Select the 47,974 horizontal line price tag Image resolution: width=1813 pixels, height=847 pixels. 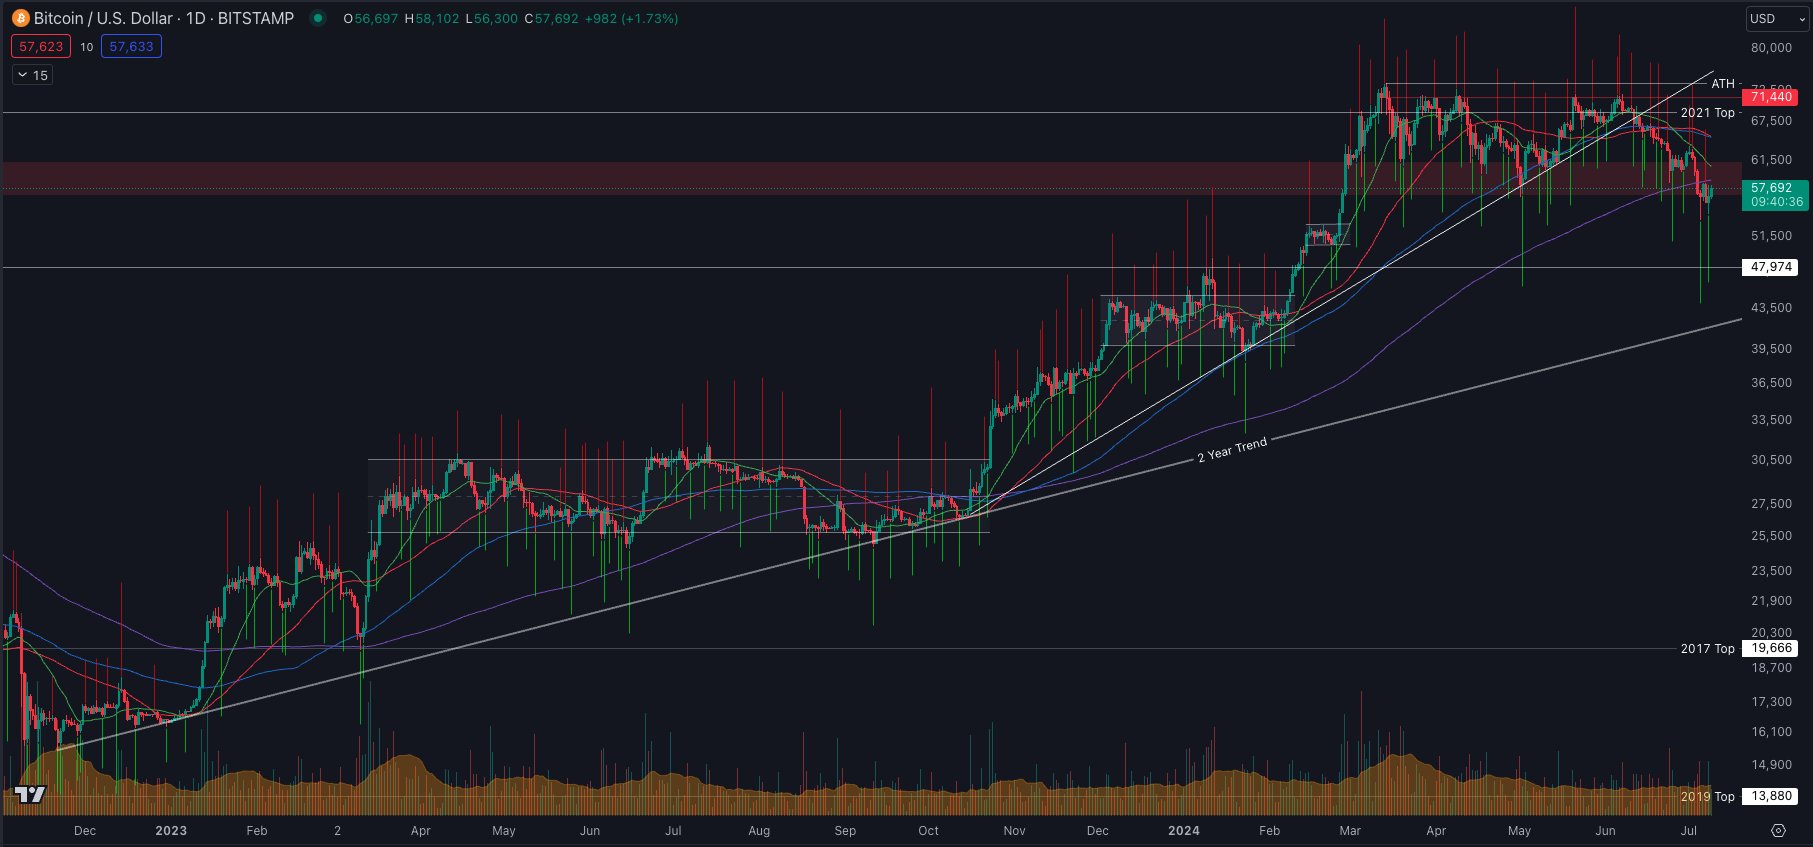point(1771,267)
